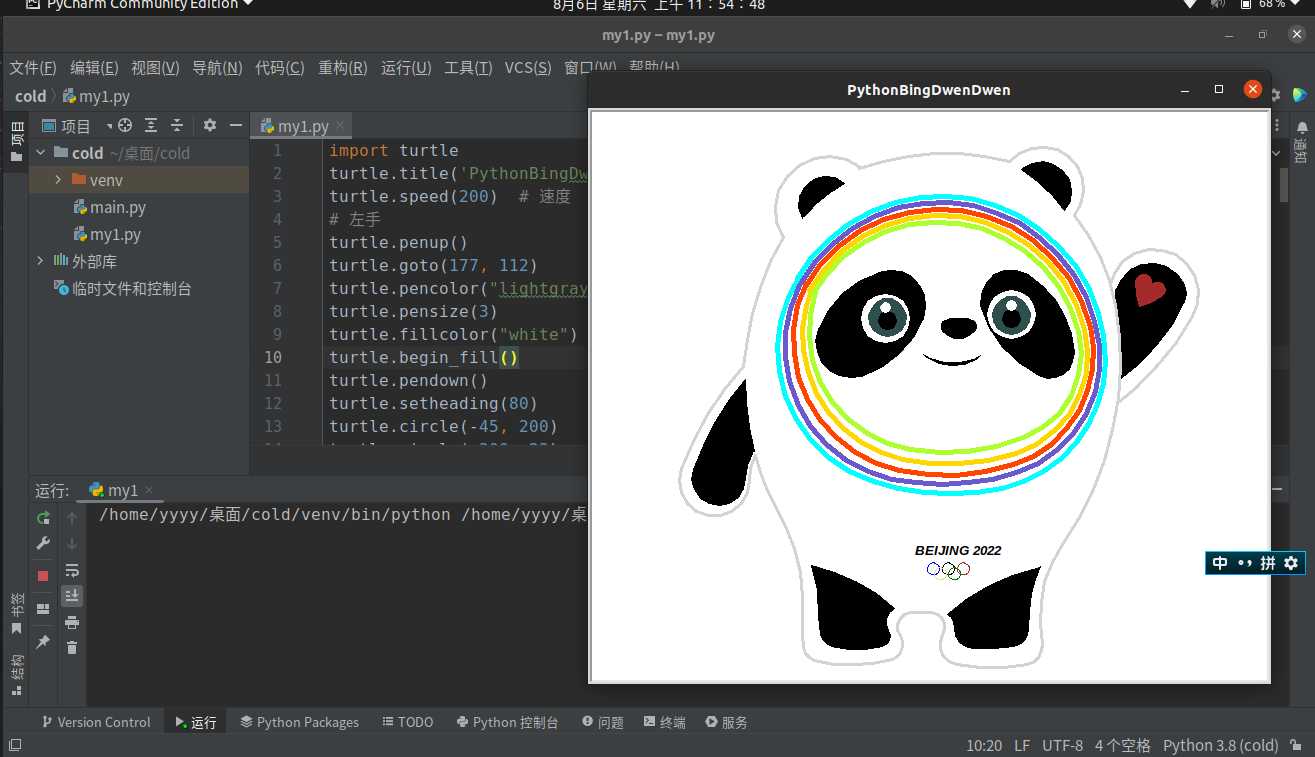Clear console output with the trash icon
The width and height of the screenshot is (1315, 757).
coord(72,648)
